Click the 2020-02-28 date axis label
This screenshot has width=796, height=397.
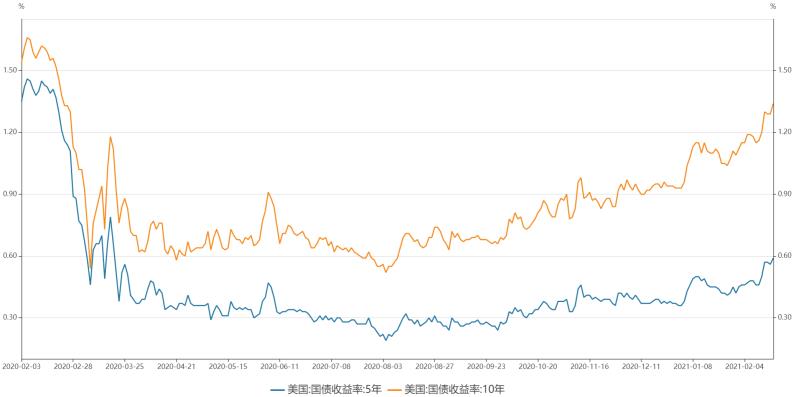[x=73, y=366]
